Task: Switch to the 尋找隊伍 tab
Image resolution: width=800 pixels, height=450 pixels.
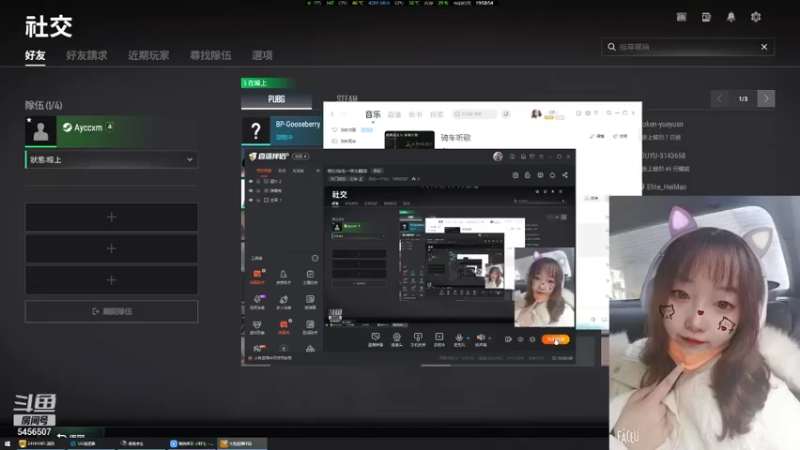Action: pos(210,55)
